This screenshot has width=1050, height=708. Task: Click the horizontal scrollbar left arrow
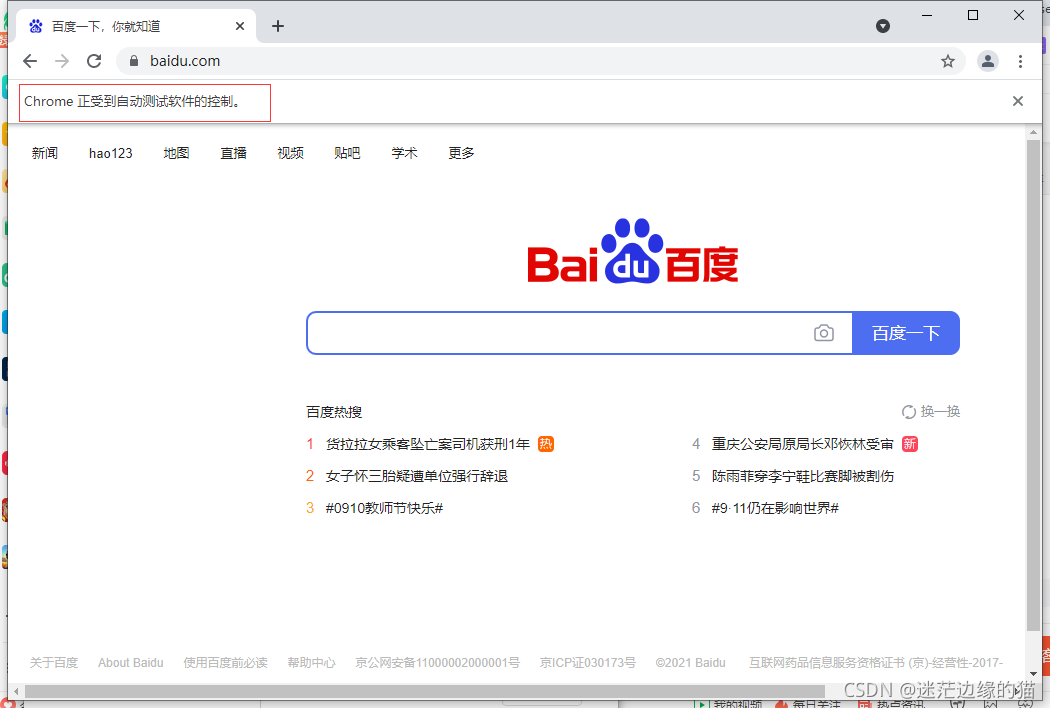[16, 691]
